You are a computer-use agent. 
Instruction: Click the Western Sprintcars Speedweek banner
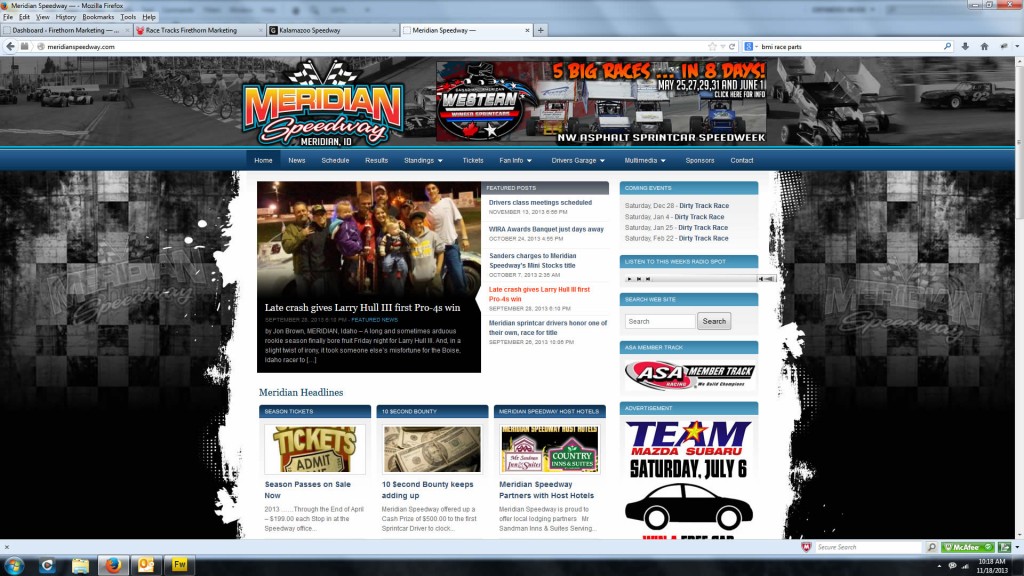[x=601, y=101]
